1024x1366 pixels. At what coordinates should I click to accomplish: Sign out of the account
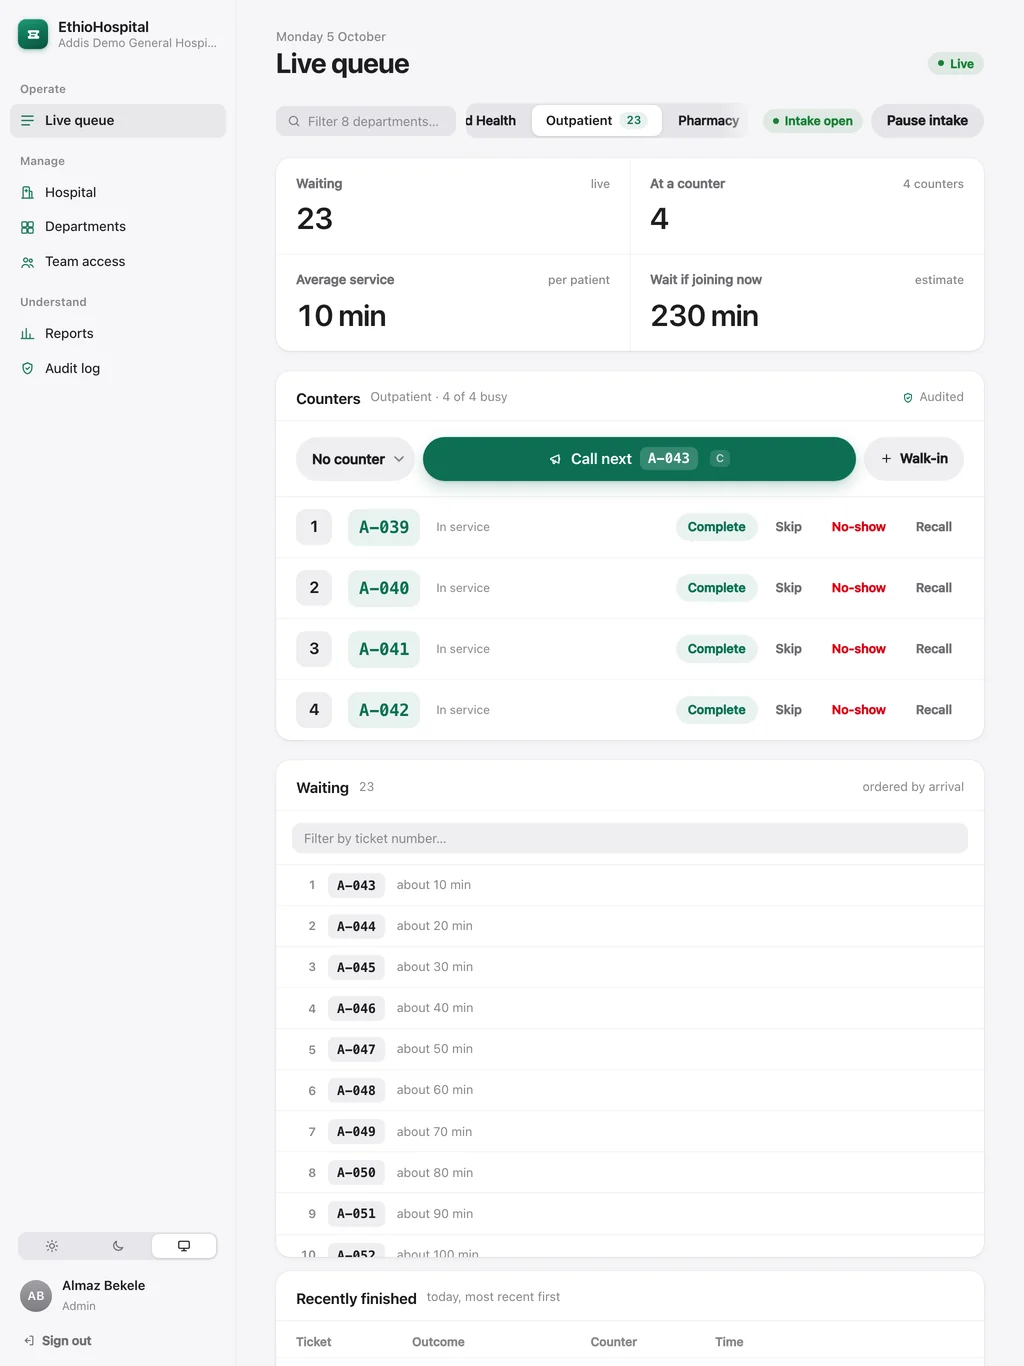[58, 1341]
